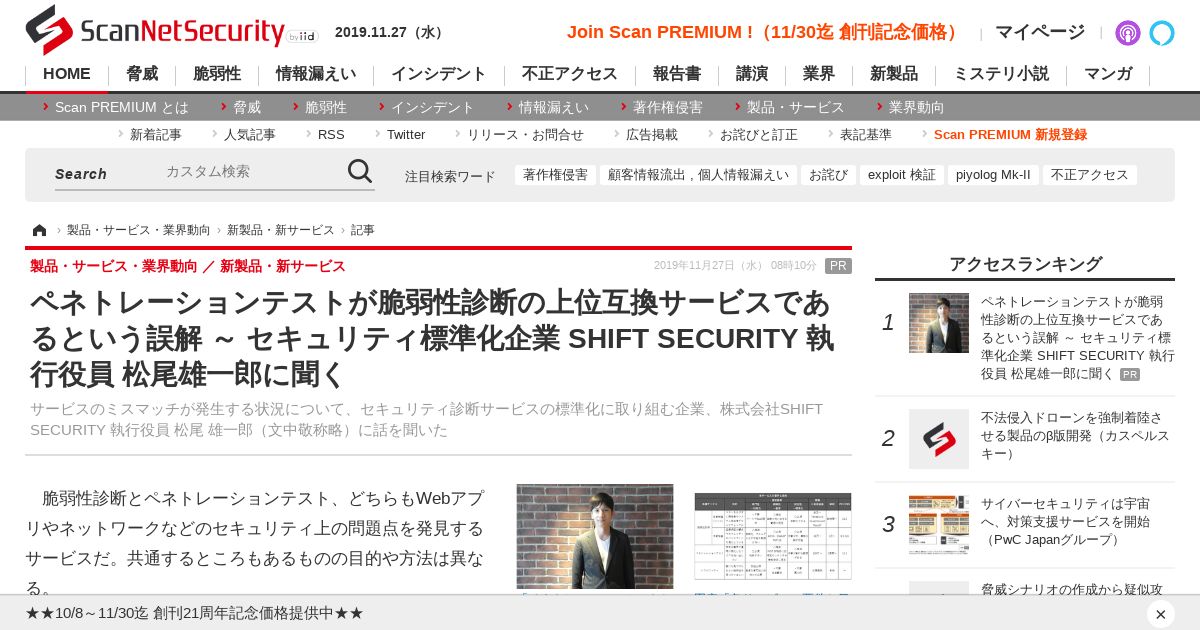1200x630 pixels.
Task: Select the 不正アクセス navigation tab
Action: click(570, 74)
